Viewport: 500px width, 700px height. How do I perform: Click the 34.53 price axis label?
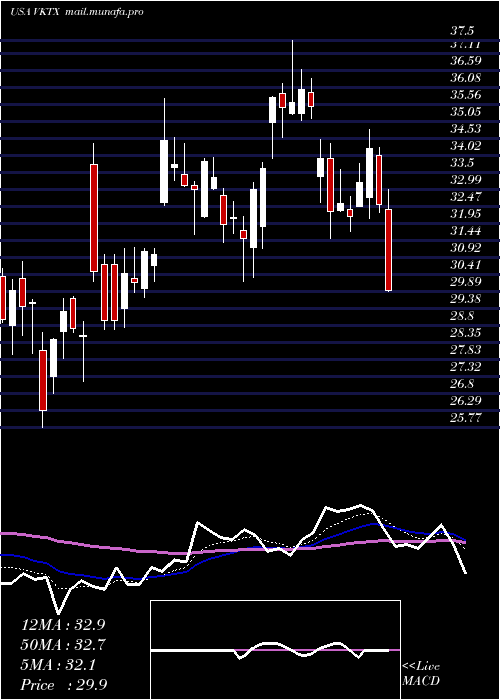[466, 129]
